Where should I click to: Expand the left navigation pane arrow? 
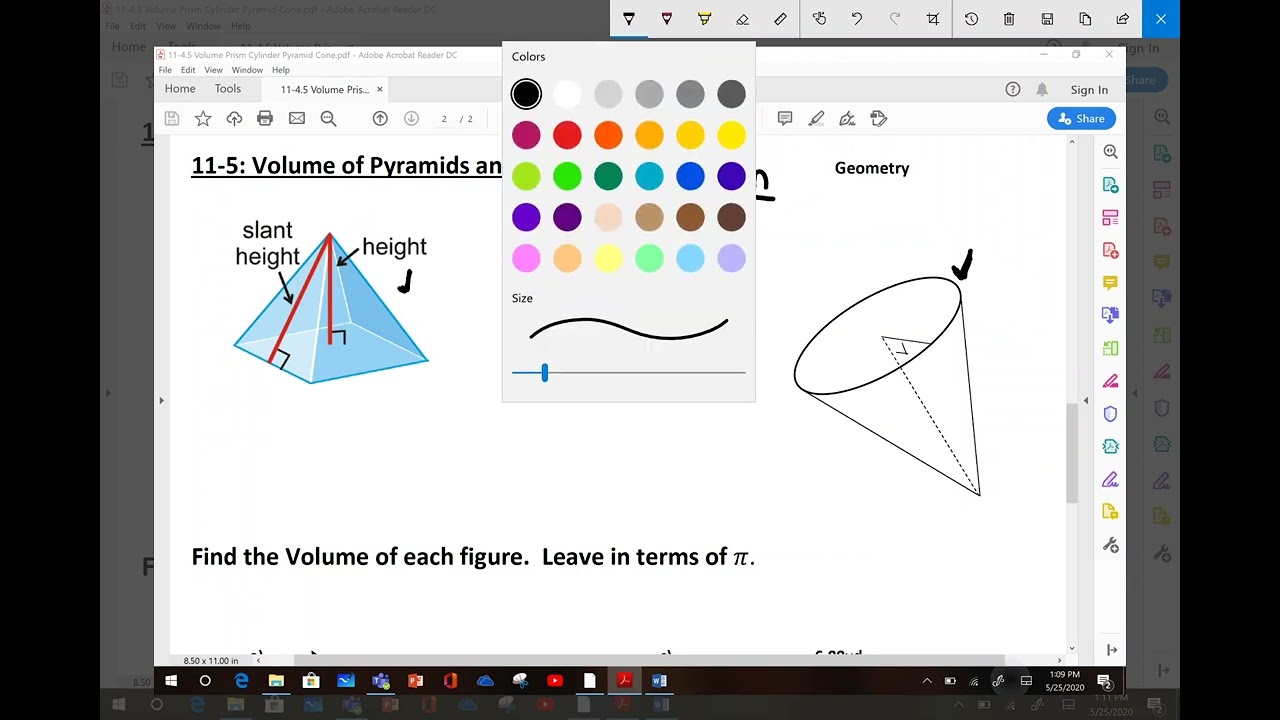[161, 400]
